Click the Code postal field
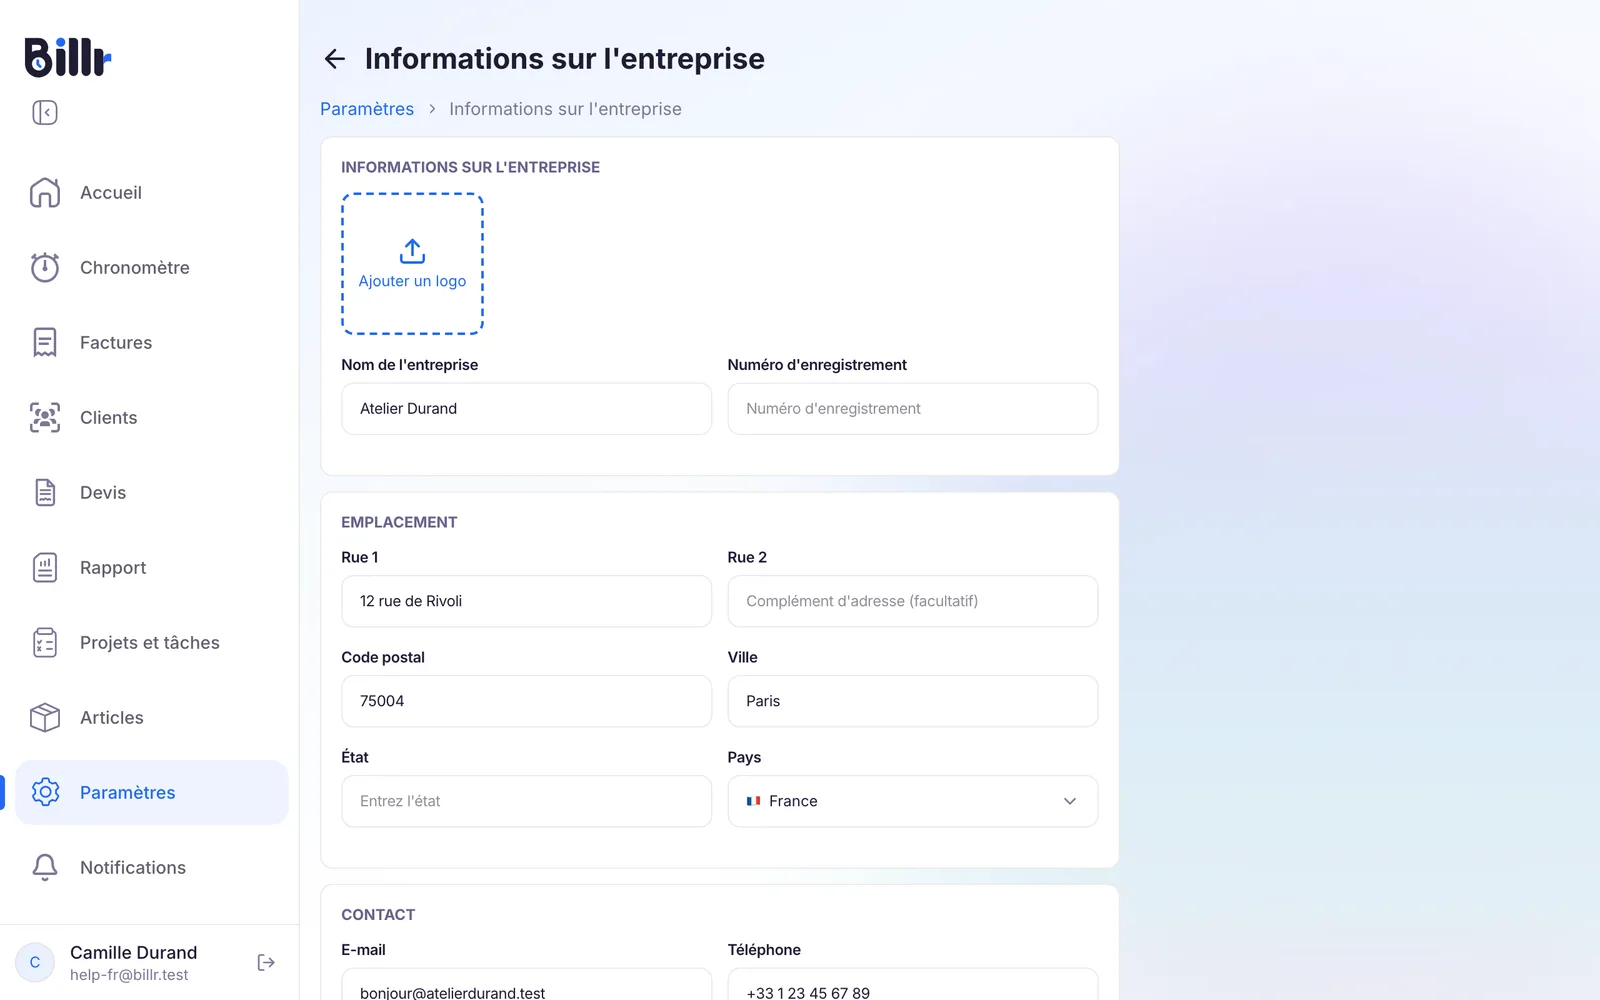Screen dimensions: 1600x1000 [527, 701]
